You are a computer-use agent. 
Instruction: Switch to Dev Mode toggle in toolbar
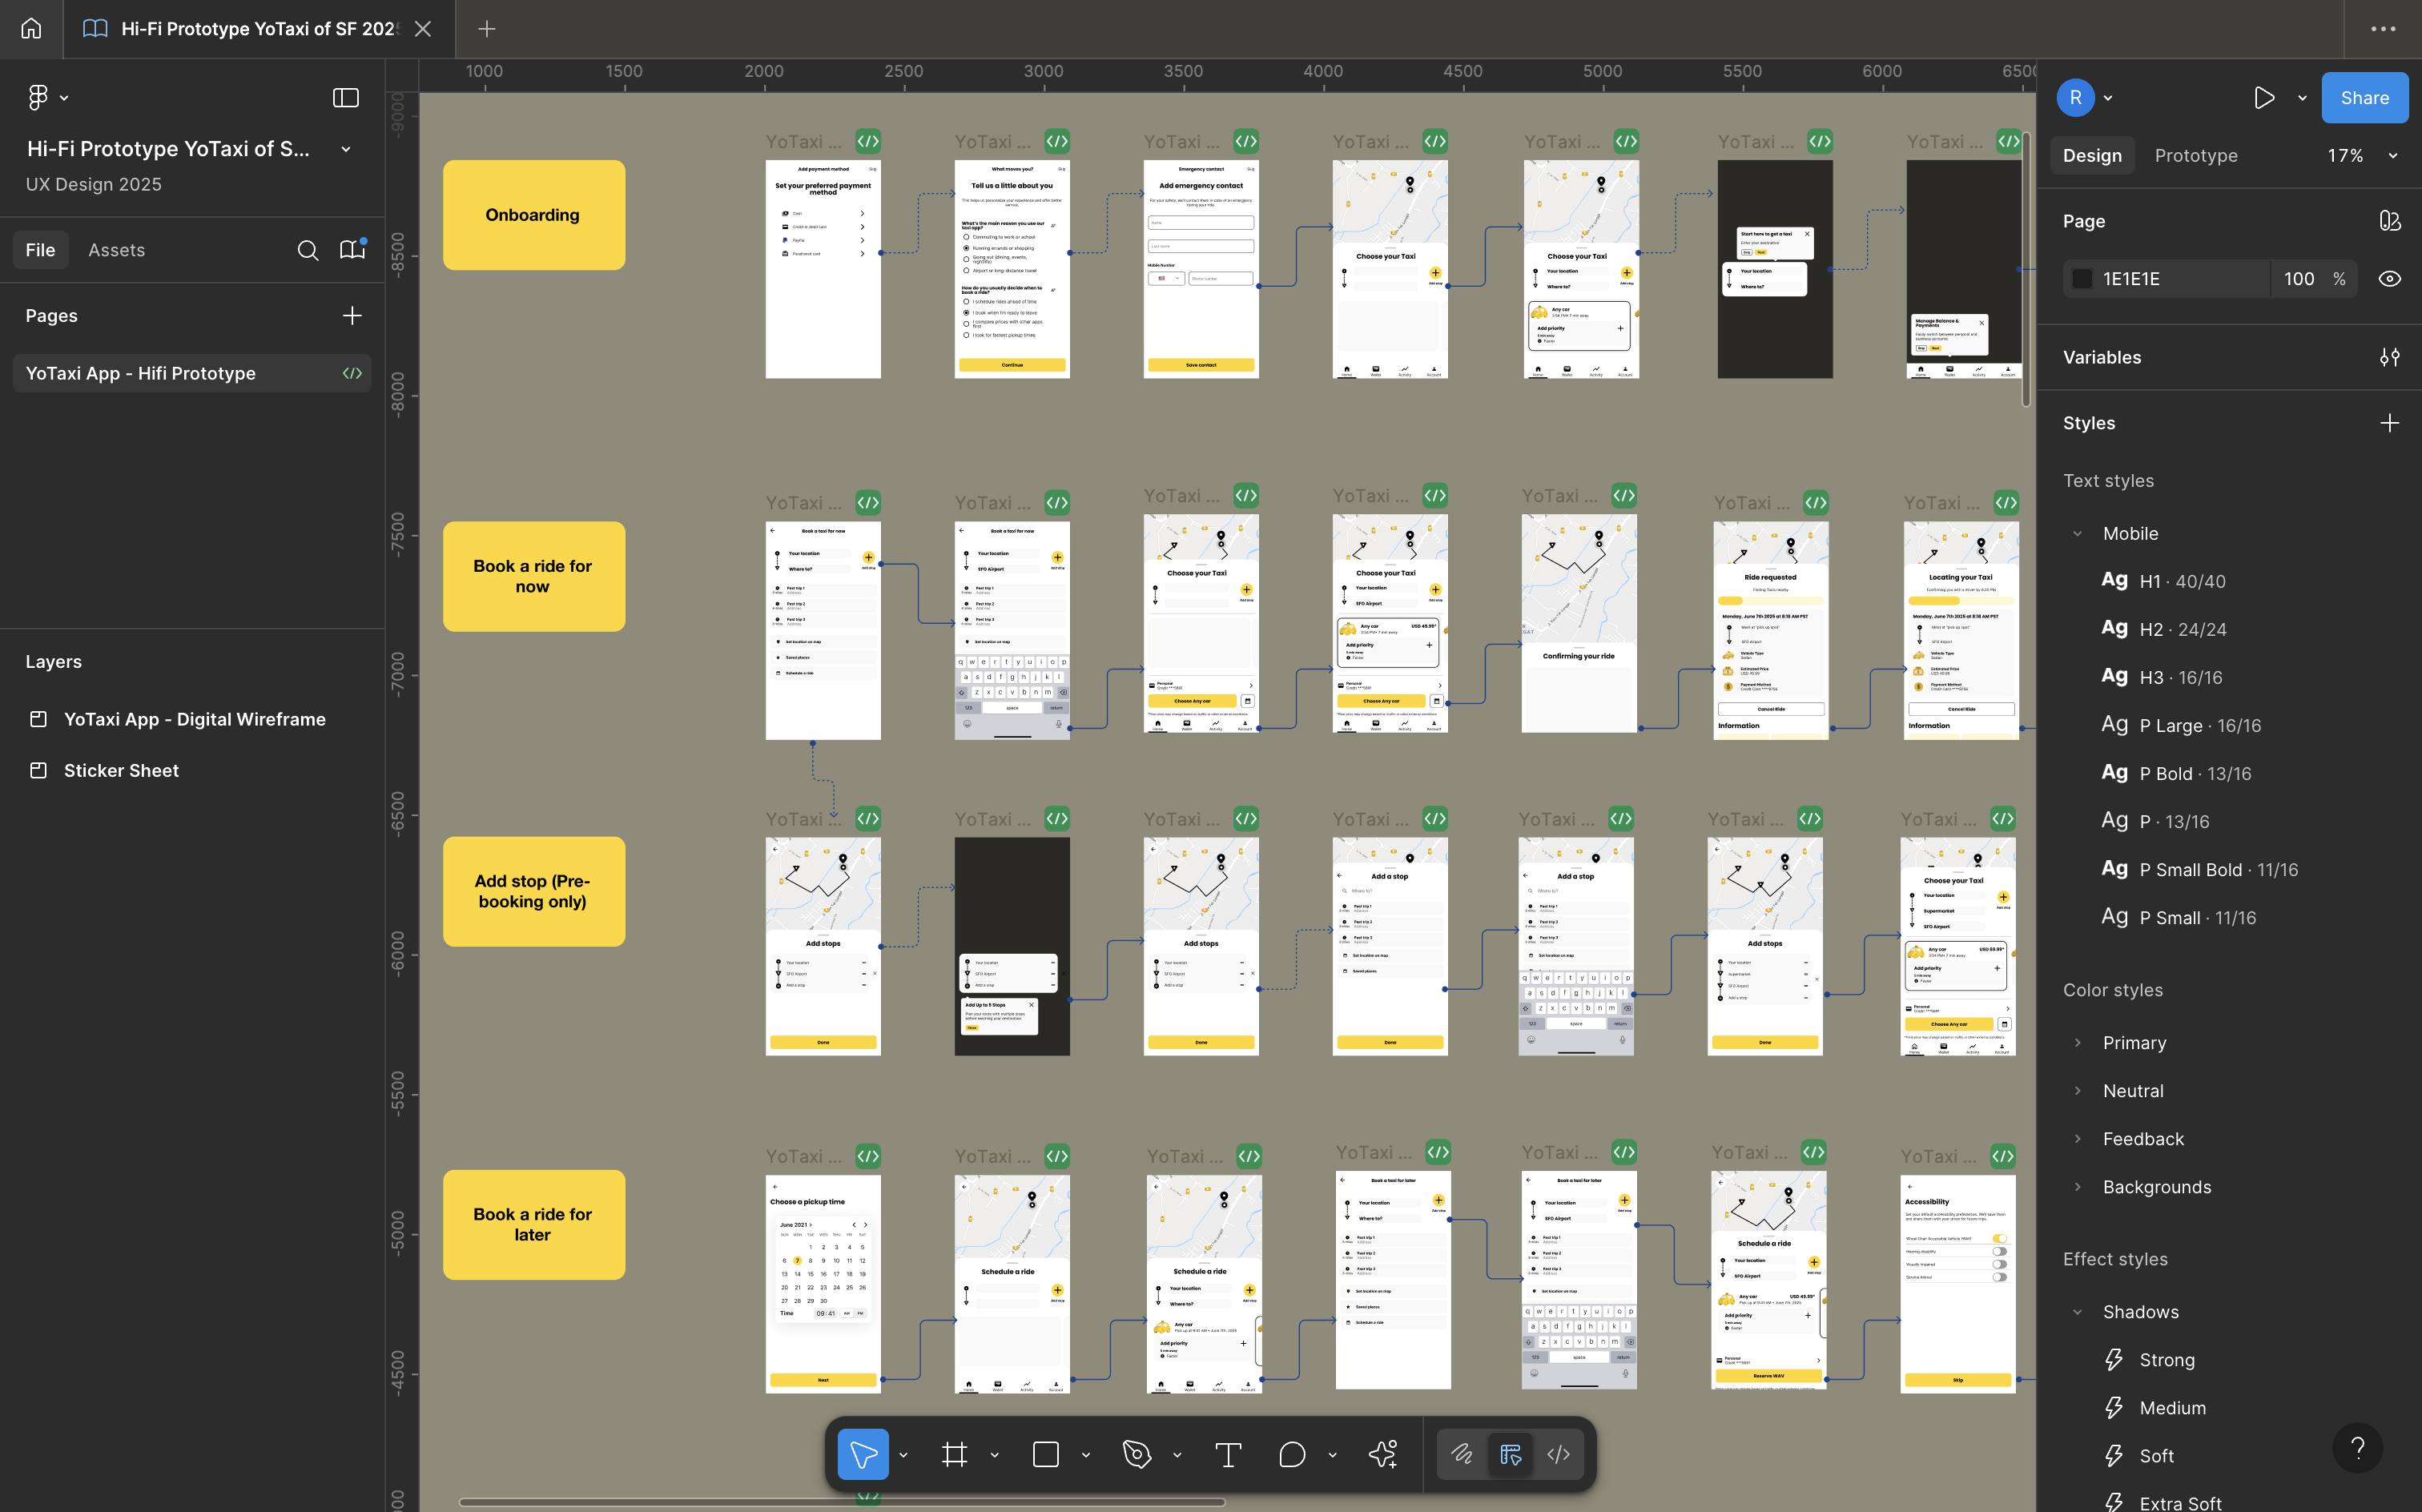tap(1558, 1454)
